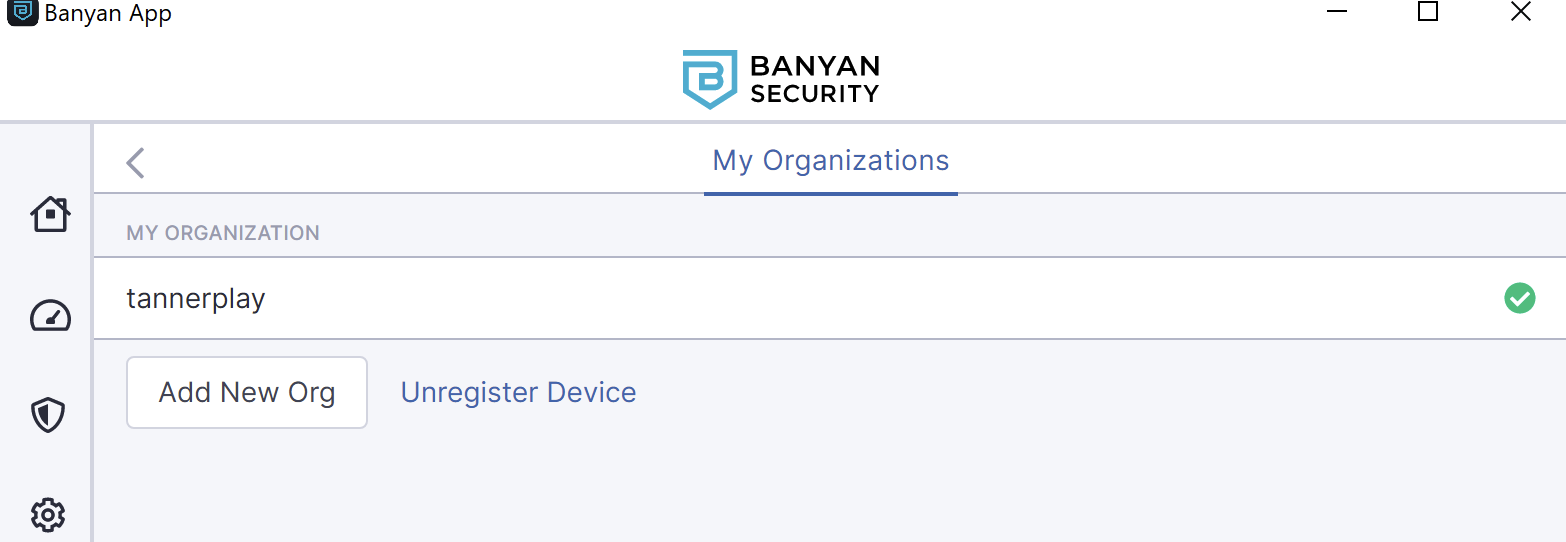Screen dimensions: 1566x542
Task: Click the MY ORGANIZATION section header
Action: click(x=223, y=233)
